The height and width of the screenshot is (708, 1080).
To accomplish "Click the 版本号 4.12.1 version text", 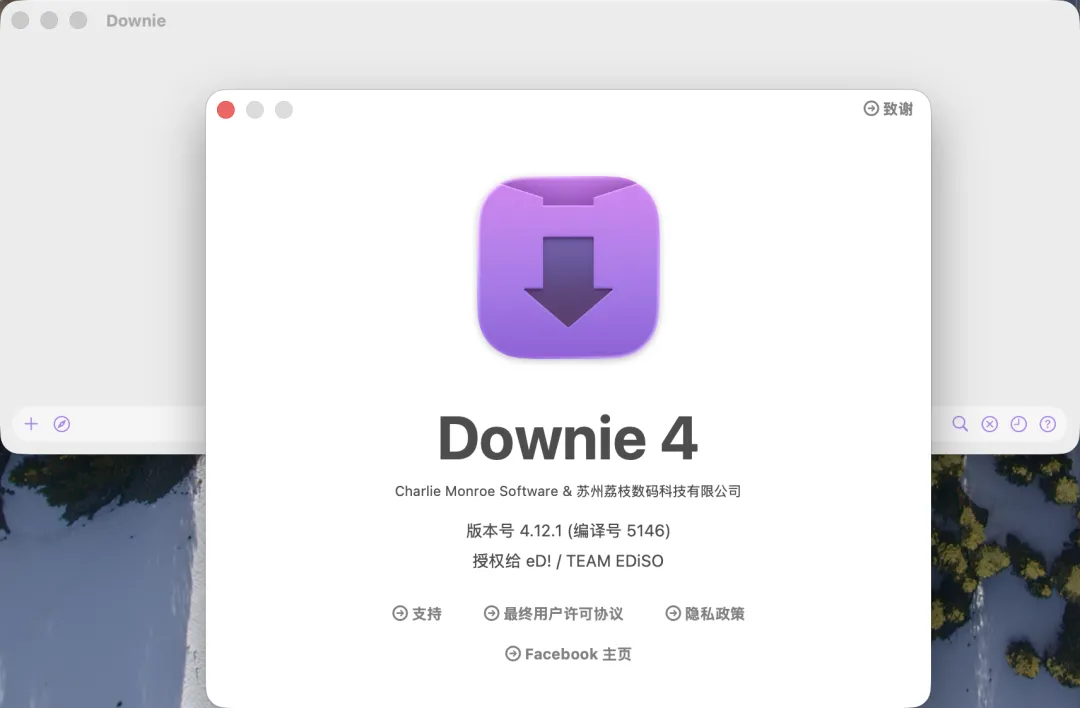I will pyautogui.click(x=568, y=530).
